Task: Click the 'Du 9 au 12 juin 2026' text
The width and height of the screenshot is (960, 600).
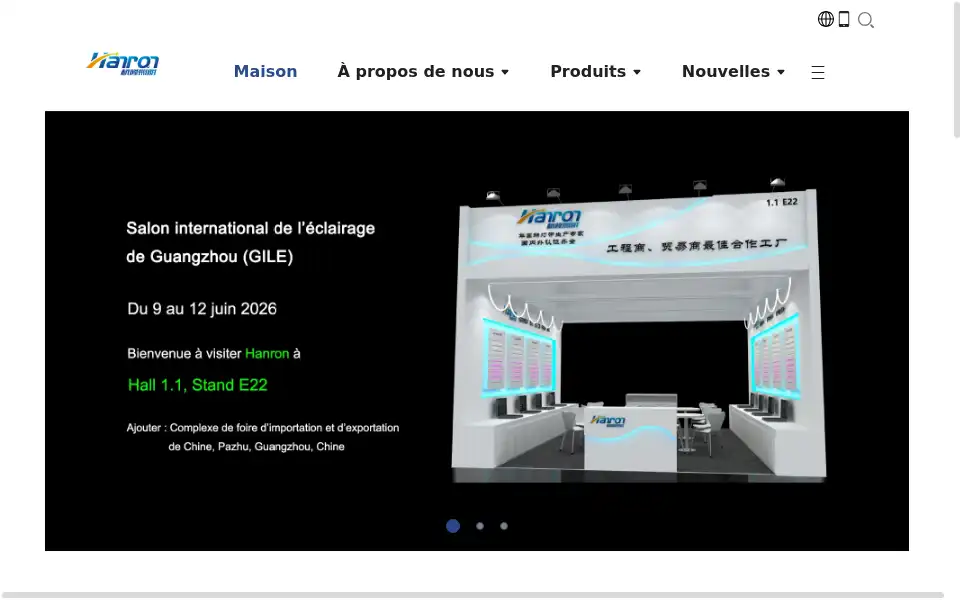Action: click(202, 309)
